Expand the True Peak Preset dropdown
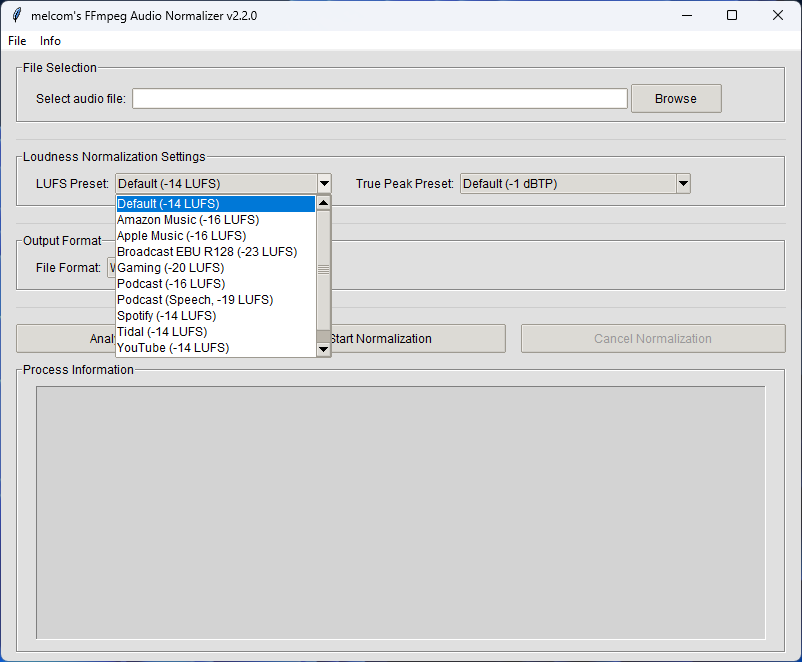802x662 pixels. 683,184
